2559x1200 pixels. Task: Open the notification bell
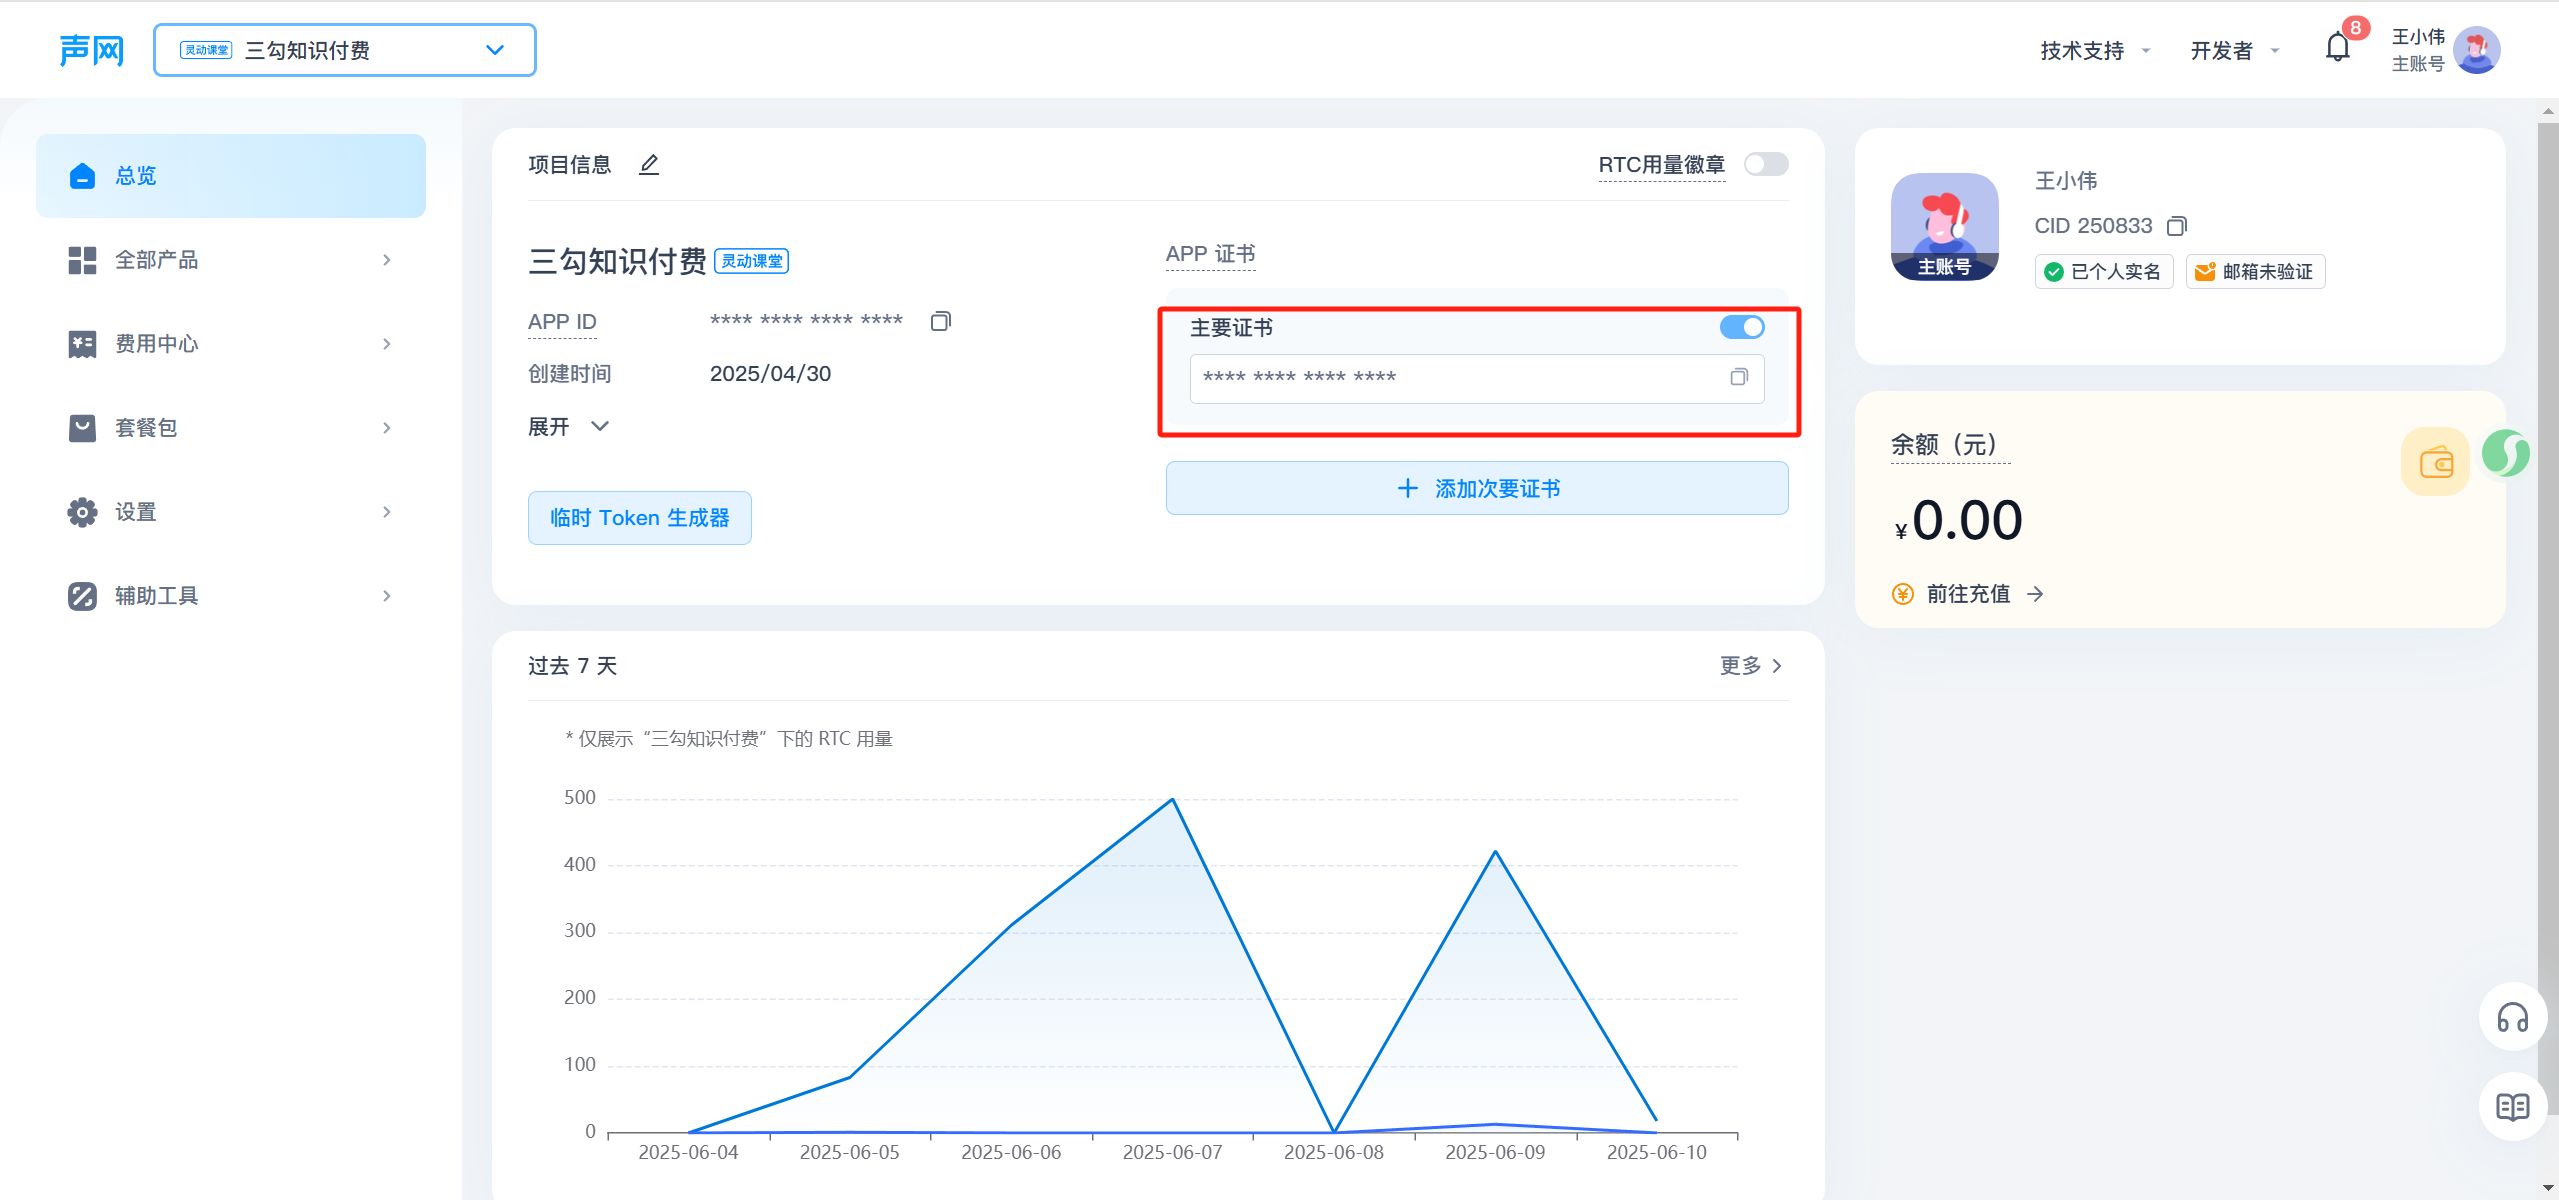pos(2337,48)
